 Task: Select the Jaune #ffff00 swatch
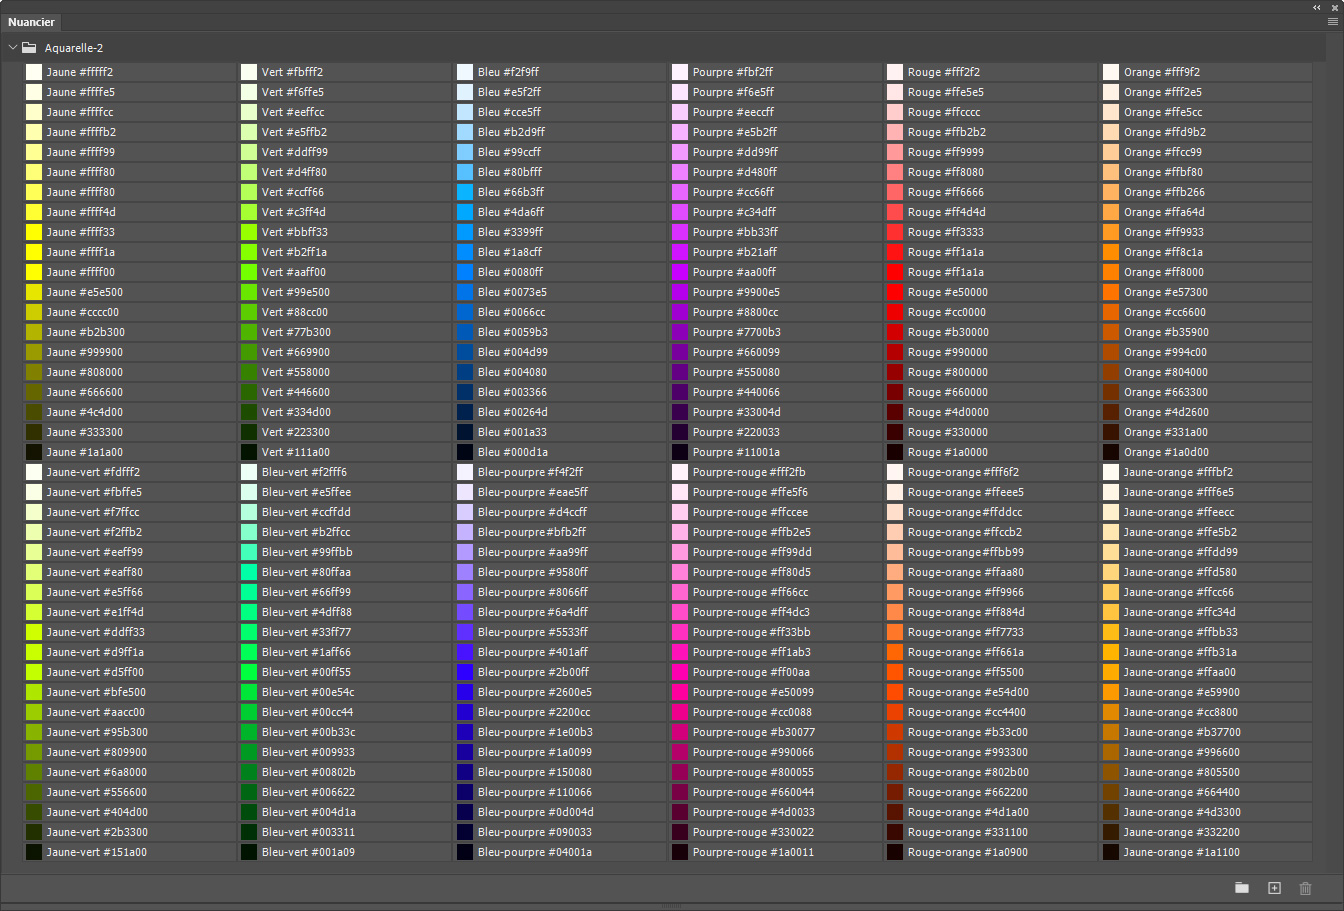[34, 272]
